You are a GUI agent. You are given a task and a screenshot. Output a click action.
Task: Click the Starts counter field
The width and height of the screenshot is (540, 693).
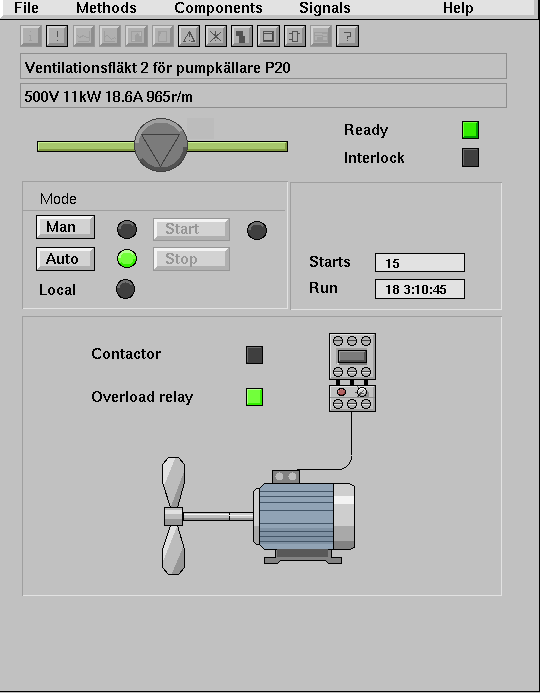(x=420, y=263)
